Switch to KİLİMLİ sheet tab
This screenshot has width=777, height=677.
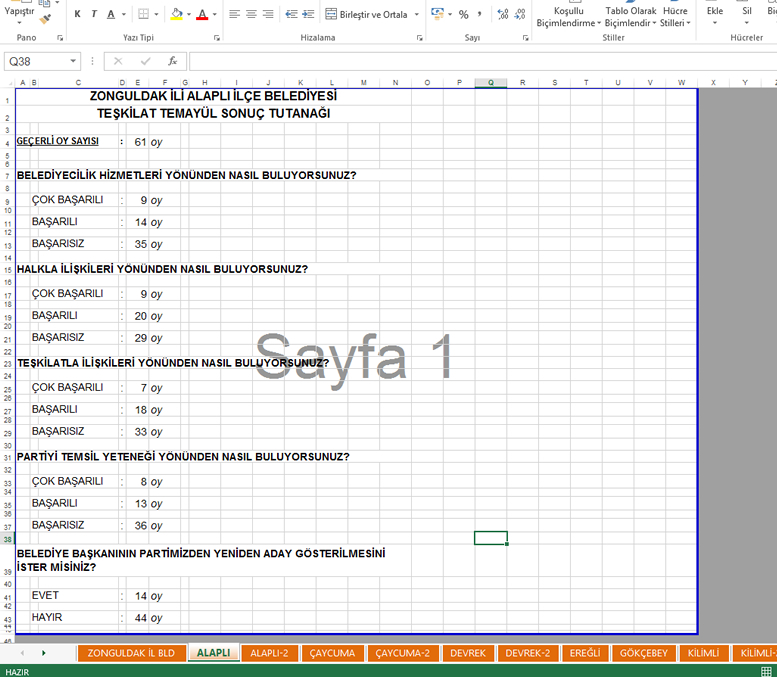coord(703,653)
